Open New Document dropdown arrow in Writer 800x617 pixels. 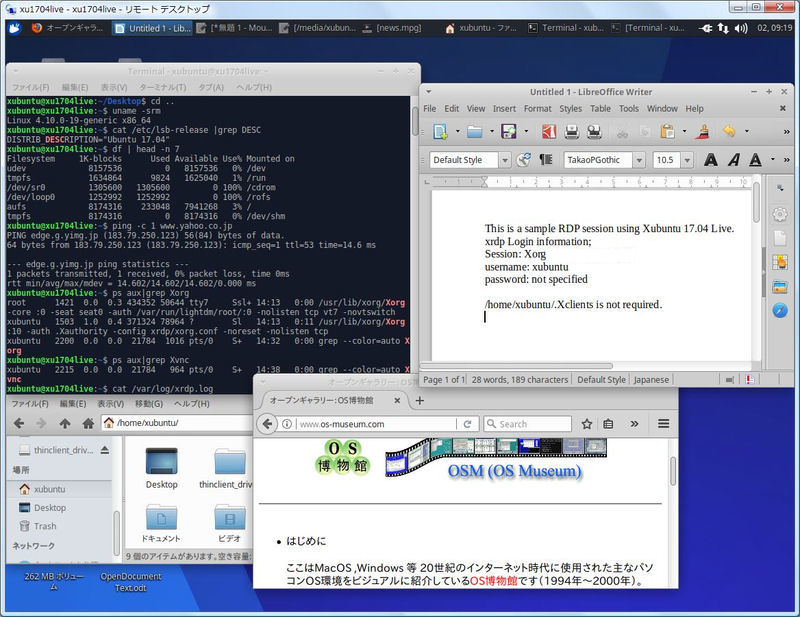coord(457,132)
